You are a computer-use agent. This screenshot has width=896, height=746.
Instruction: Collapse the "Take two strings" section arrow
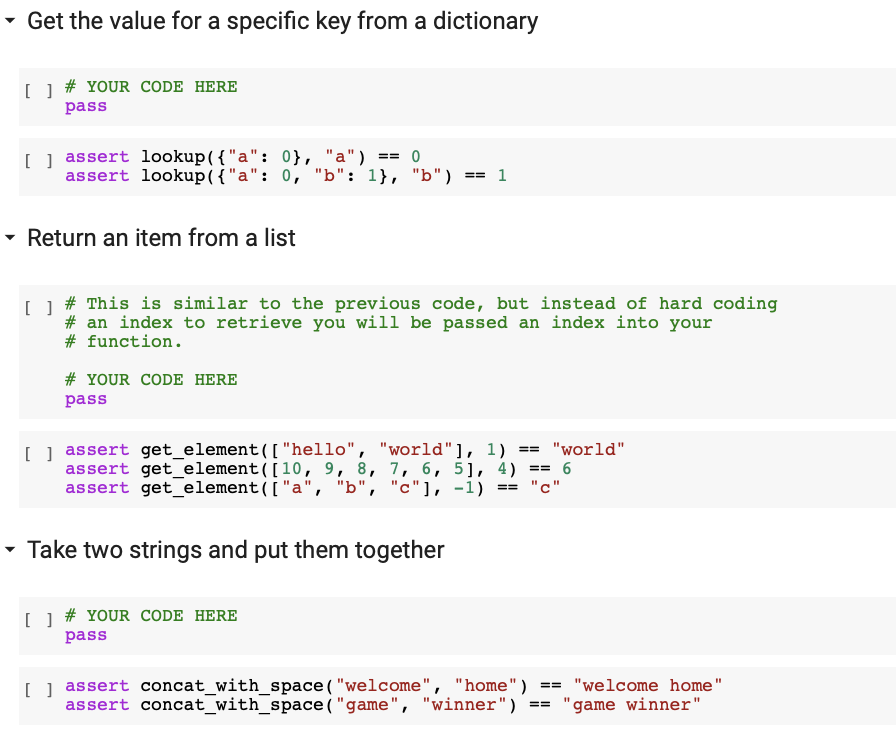point(10,551)
